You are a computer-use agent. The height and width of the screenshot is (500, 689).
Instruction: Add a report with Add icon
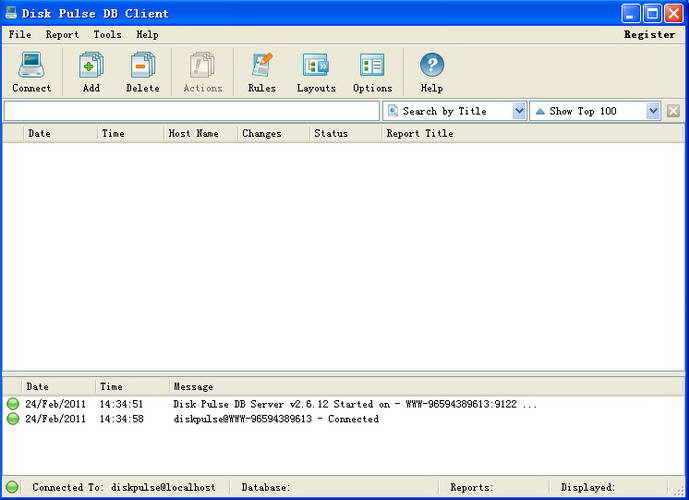(x=91, y=65)
